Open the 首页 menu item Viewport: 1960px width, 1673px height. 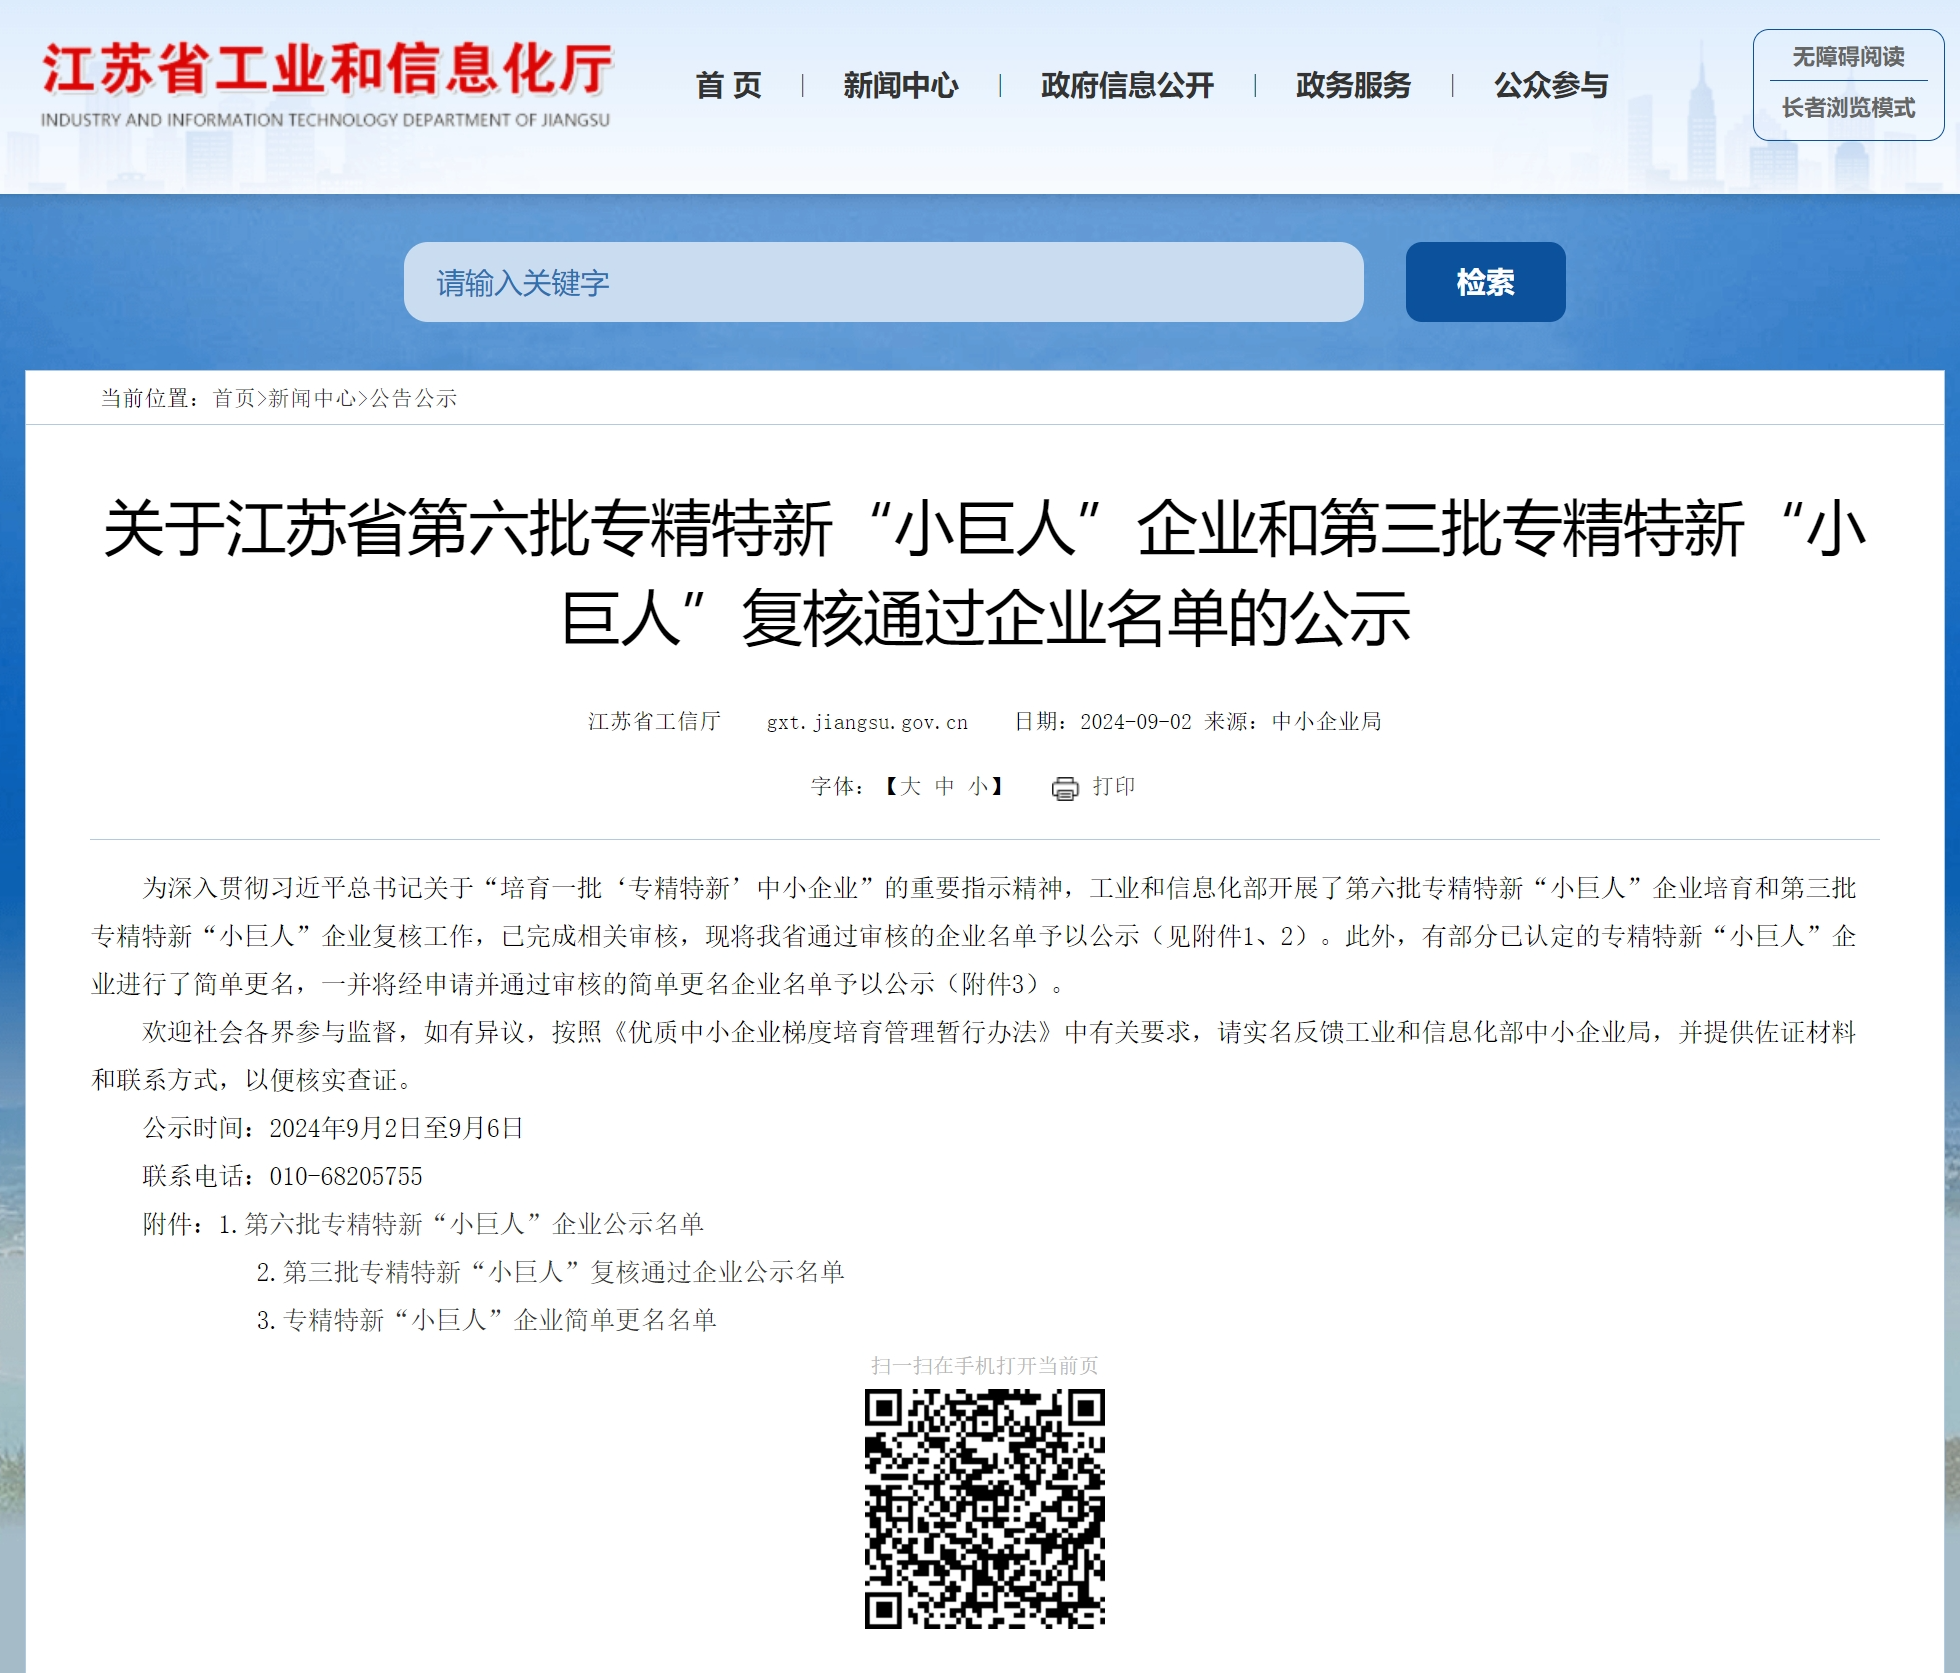[x=729, y=86]
